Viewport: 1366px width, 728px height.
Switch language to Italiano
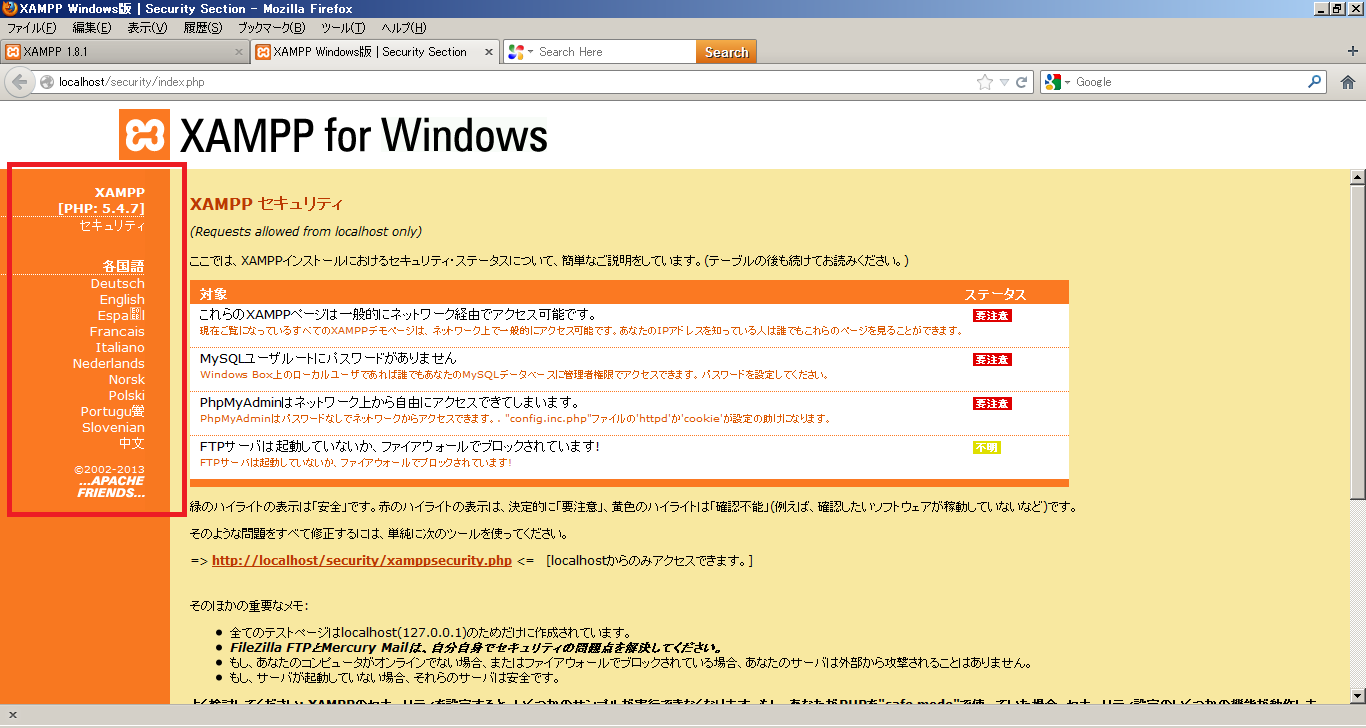click(x=120, y=347)
